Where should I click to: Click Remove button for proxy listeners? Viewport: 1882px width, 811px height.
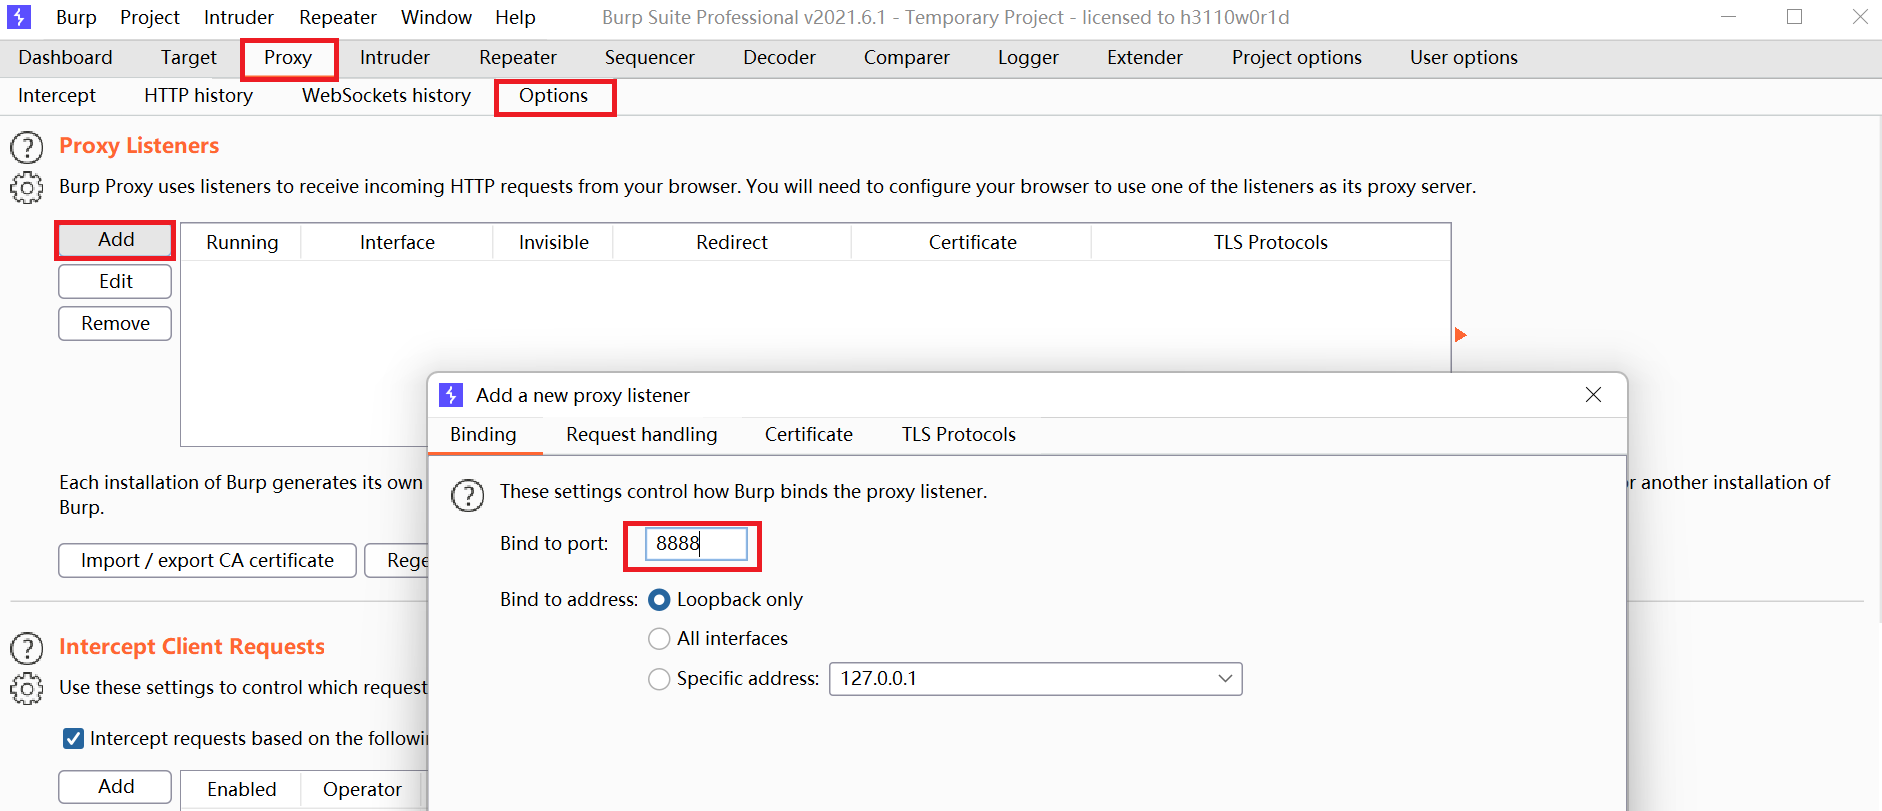(x=115, y=324)
